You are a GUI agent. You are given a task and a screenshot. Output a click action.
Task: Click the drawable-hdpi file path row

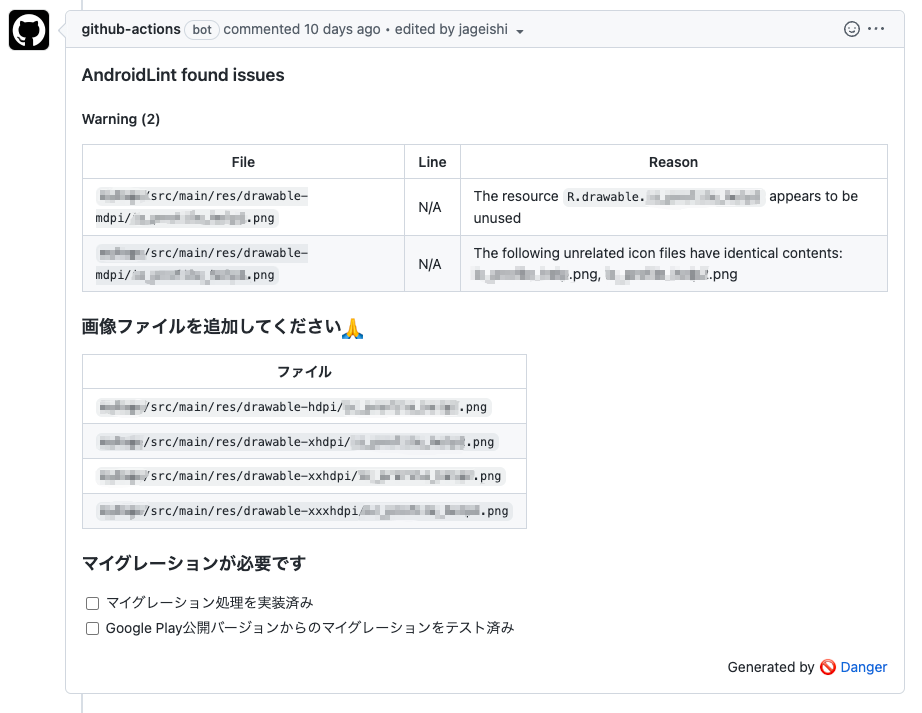coord(293,407)
